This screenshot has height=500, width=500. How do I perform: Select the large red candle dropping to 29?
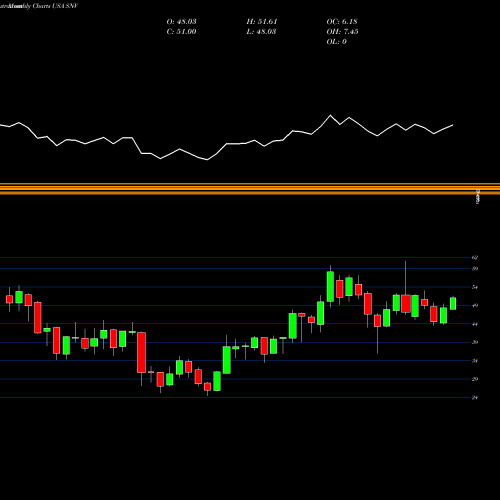coord(141,352)
